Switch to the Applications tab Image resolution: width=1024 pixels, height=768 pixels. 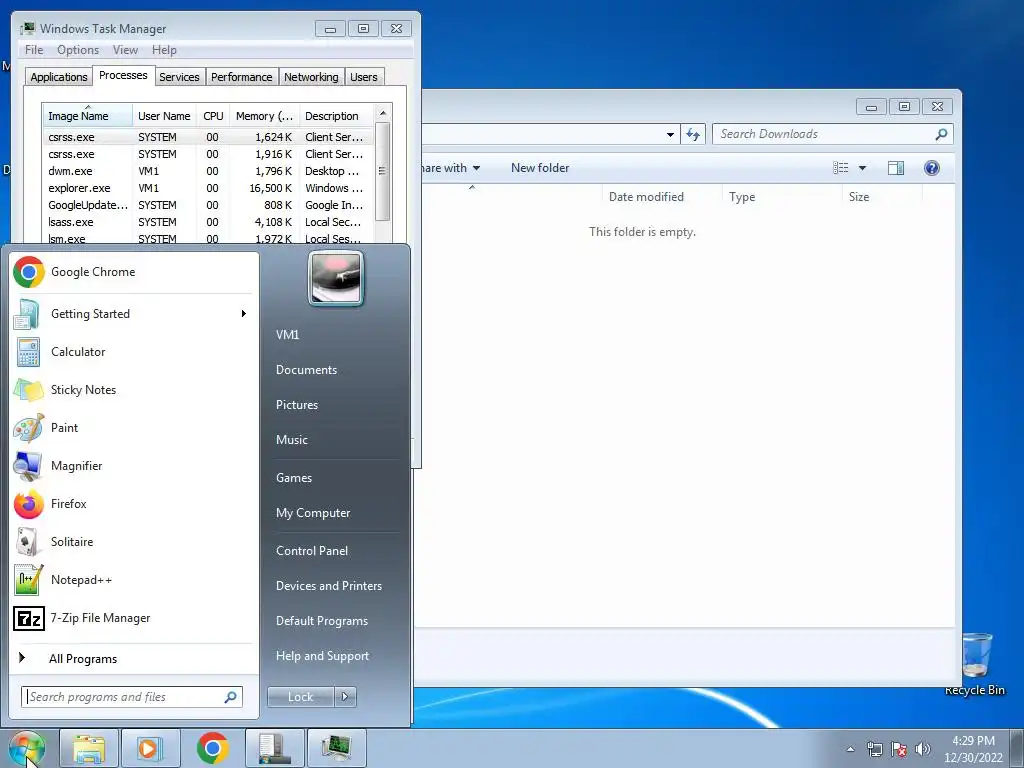59,77
